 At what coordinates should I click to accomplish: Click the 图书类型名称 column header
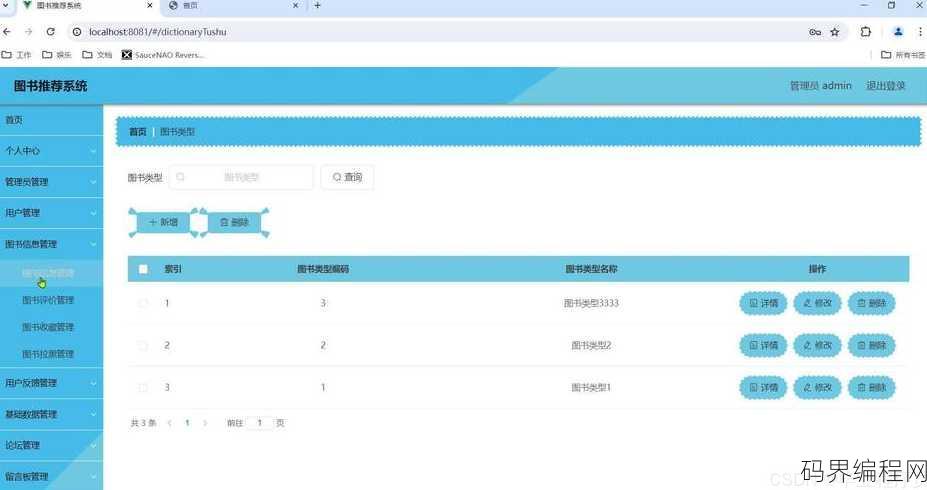point(591,269)
